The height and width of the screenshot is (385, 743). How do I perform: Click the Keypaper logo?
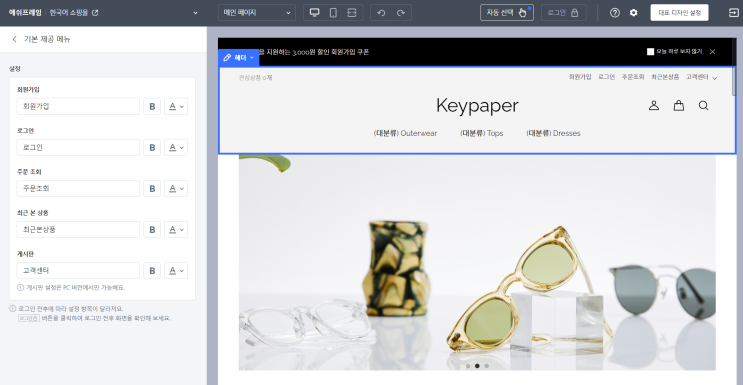477,106
